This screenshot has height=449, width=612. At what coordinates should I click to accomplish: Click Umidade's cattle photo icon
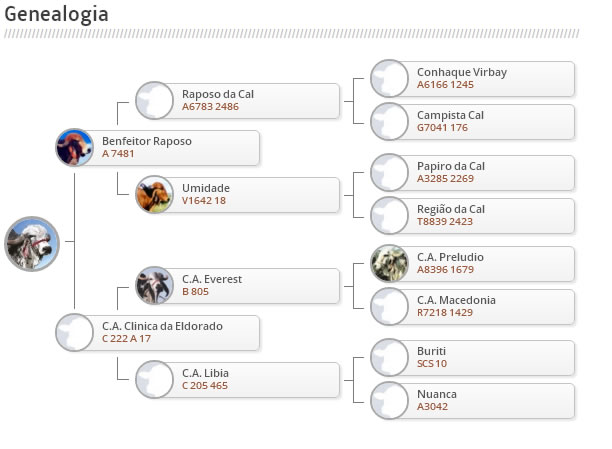(x=154, y=194)
